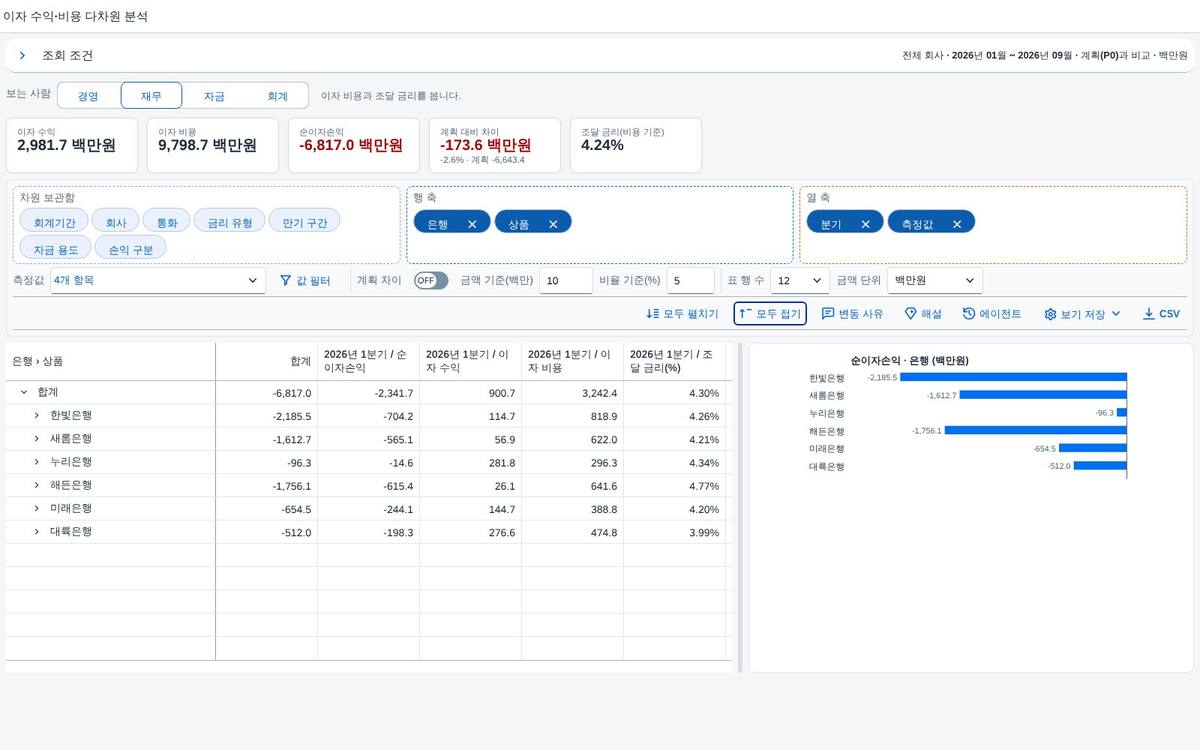Viewport: 1200px width, 750px height.
Task: Expand the 해든은행 row
Action: click(x=36, y=485)
